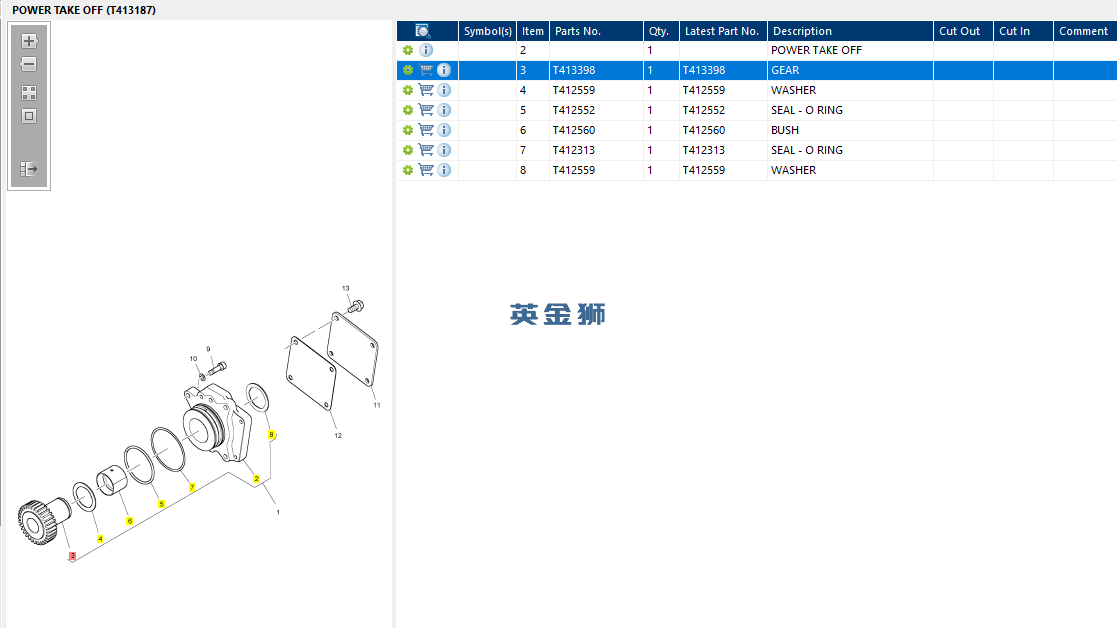Sort by Description column header
The width and height of the screenshot is (1117, 628).
click(x=850, y=31)
